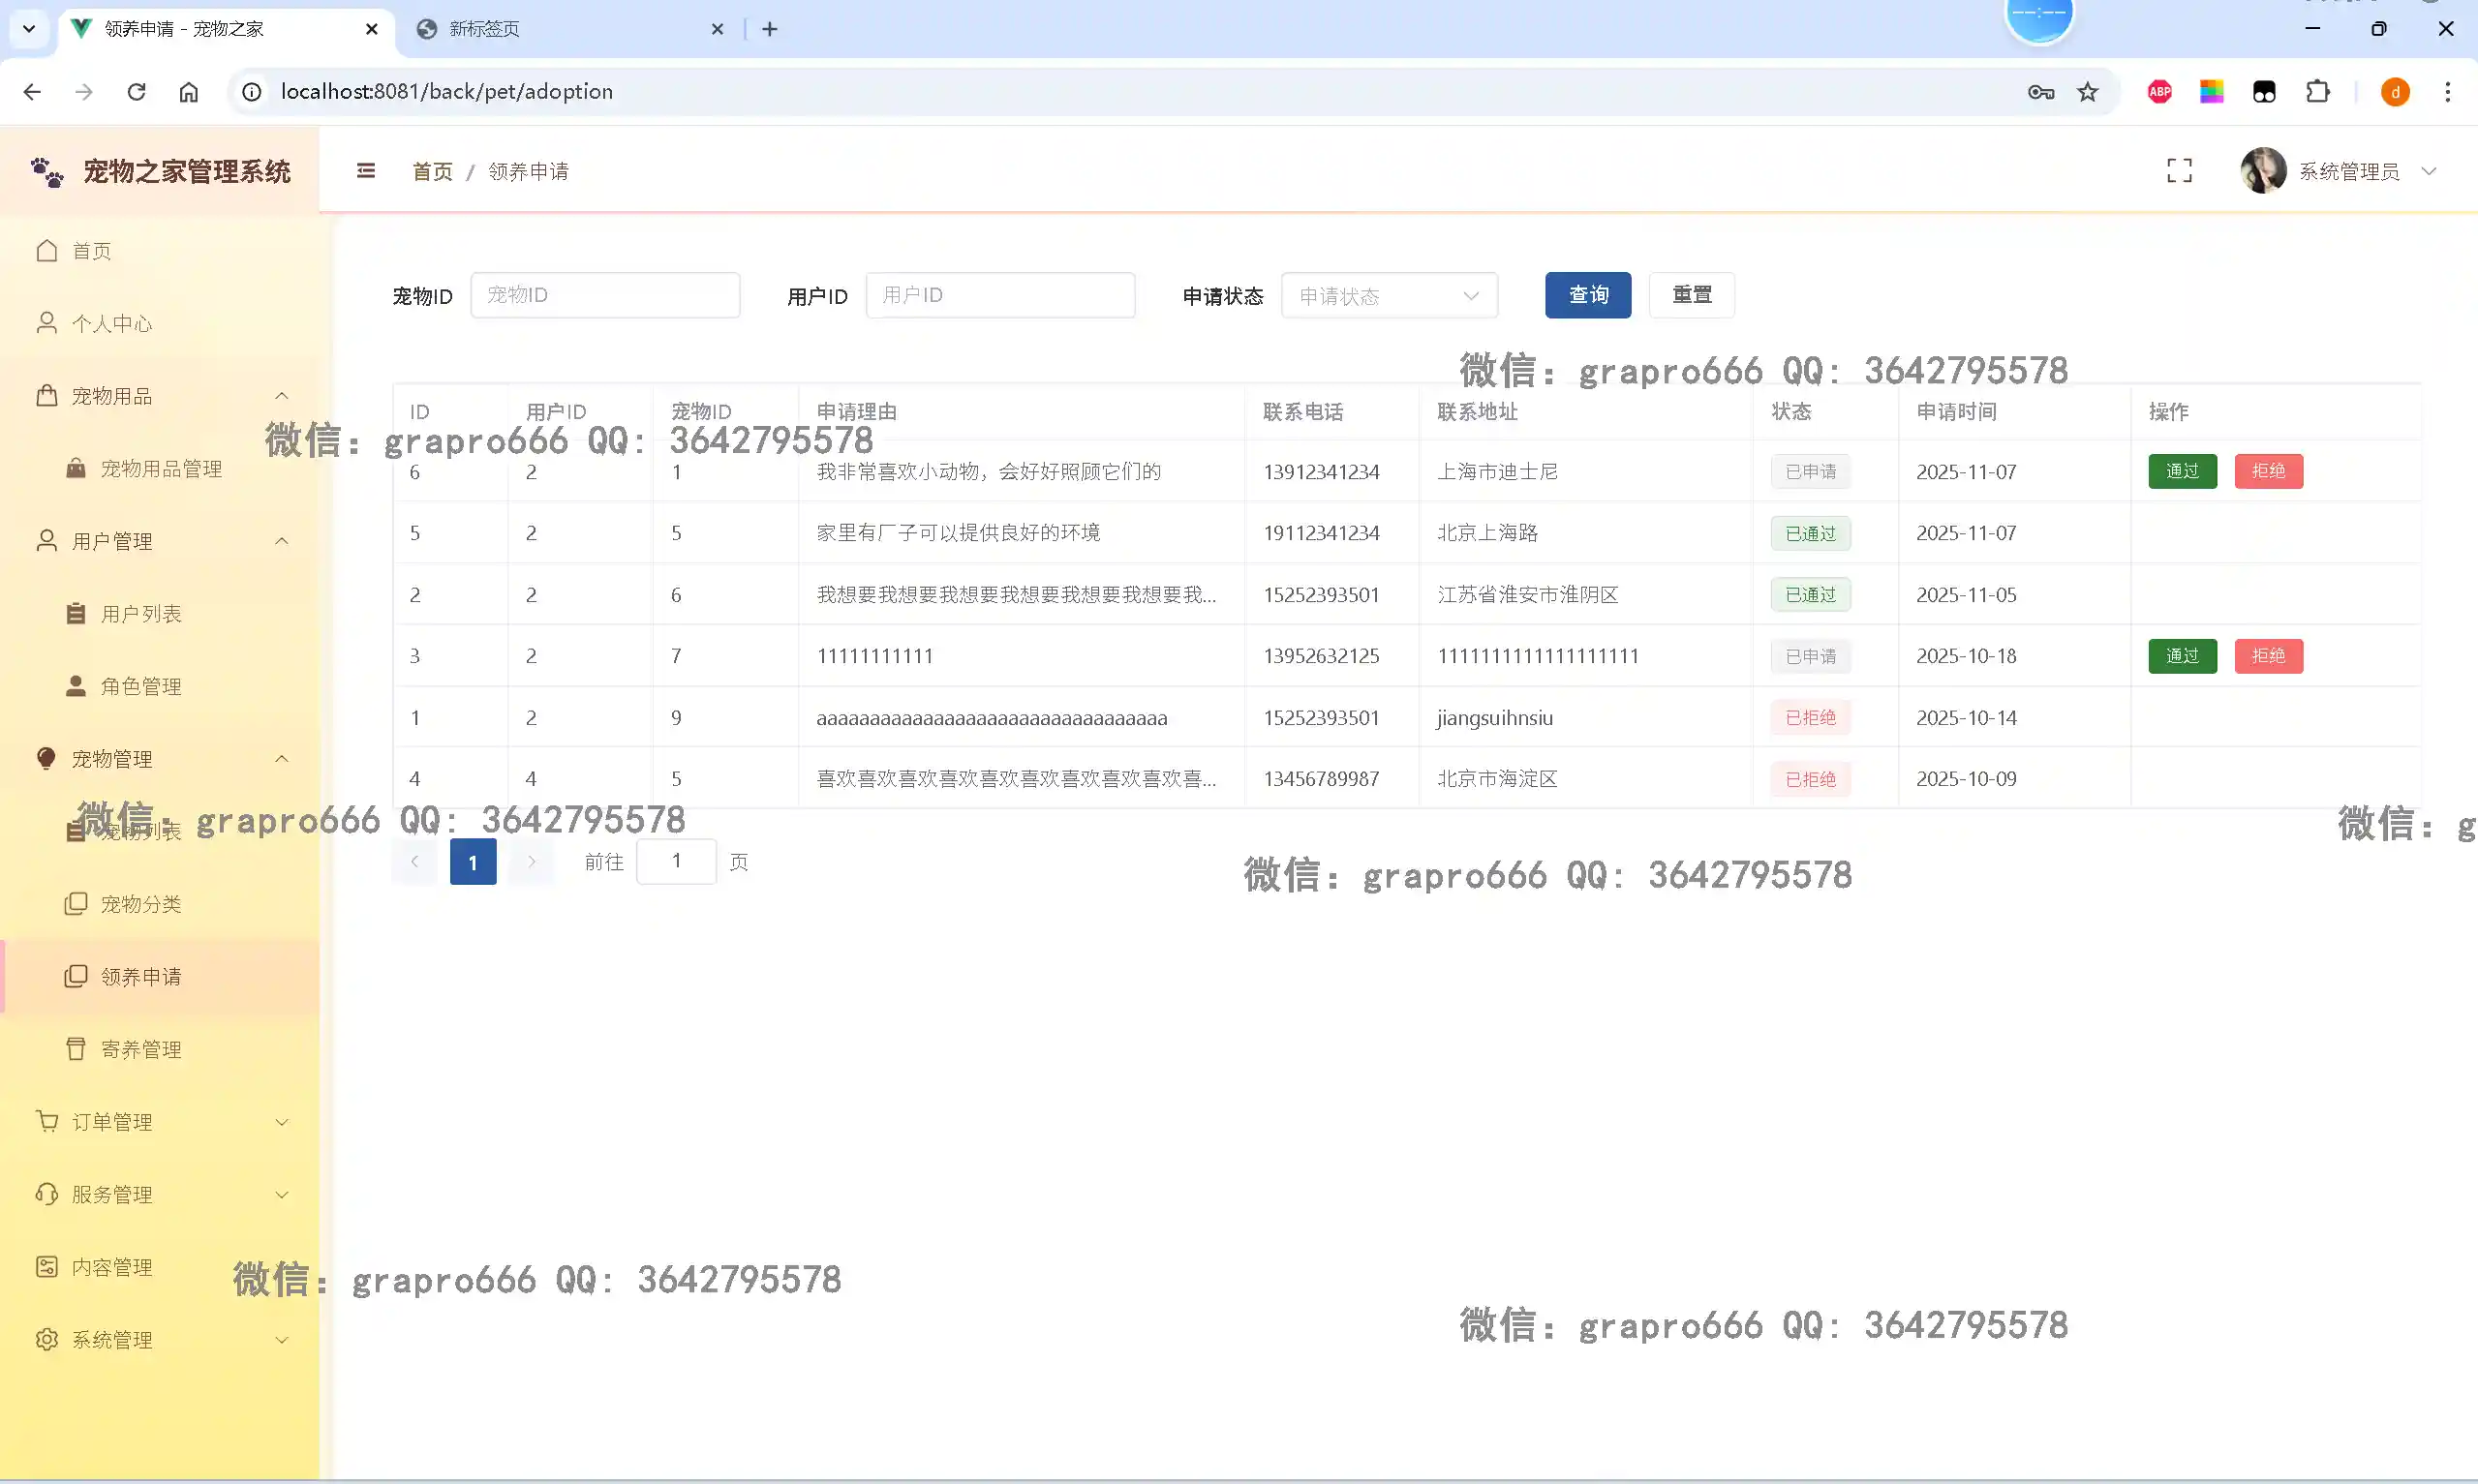Approve application ID 6 with 通过

click(2181, 471)
